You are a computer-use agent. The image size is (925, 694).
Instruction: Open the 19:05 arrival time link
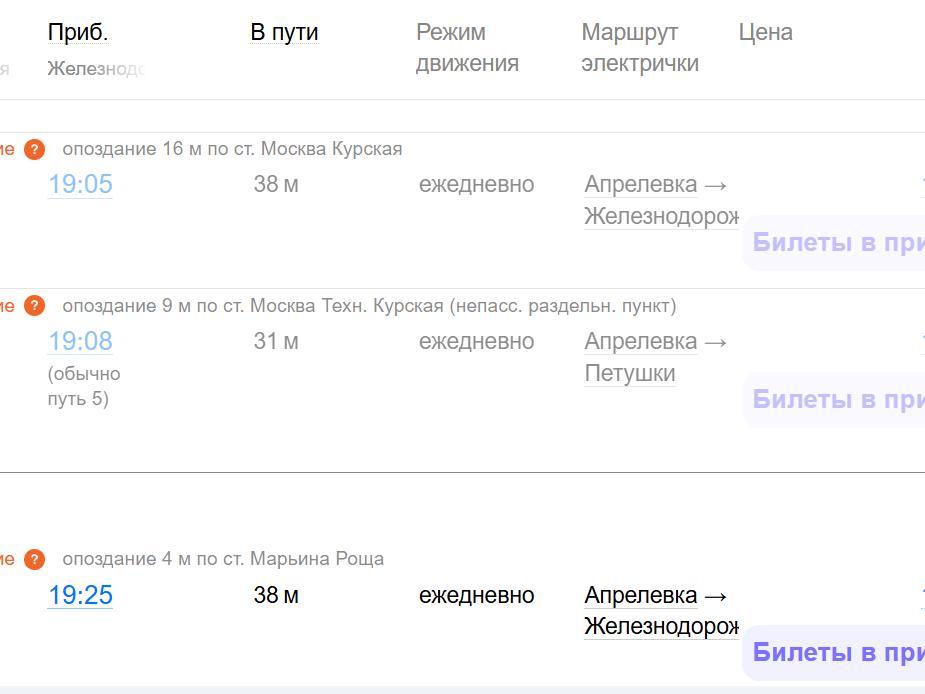80,184
